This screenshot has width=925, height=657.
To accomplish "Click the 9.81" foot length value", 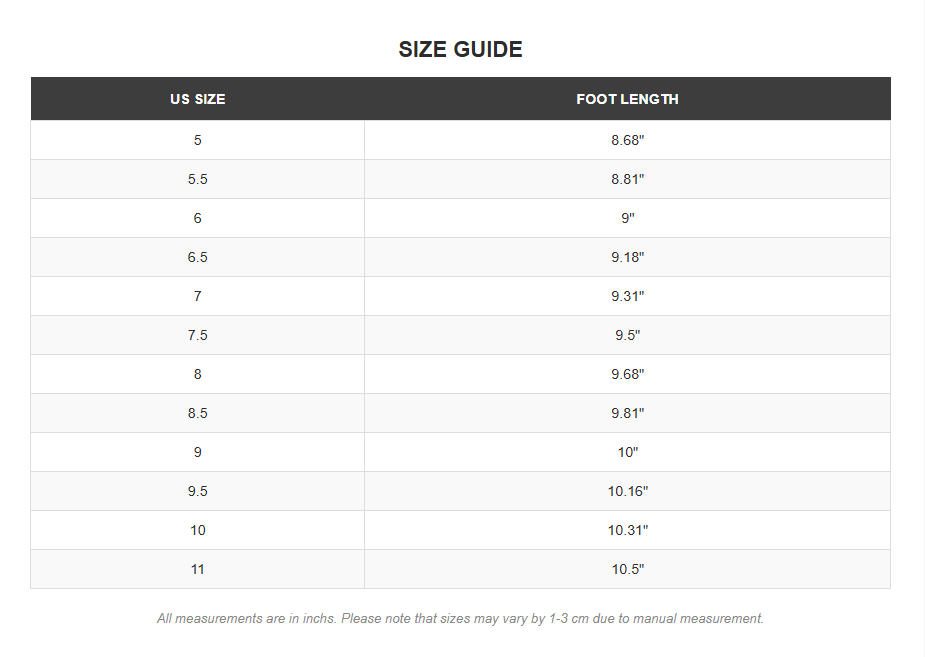I will (627, 413).
